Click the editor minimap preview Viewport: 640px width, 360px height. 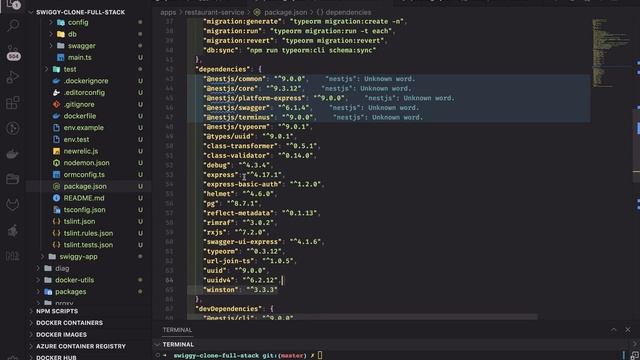point(610,52)
